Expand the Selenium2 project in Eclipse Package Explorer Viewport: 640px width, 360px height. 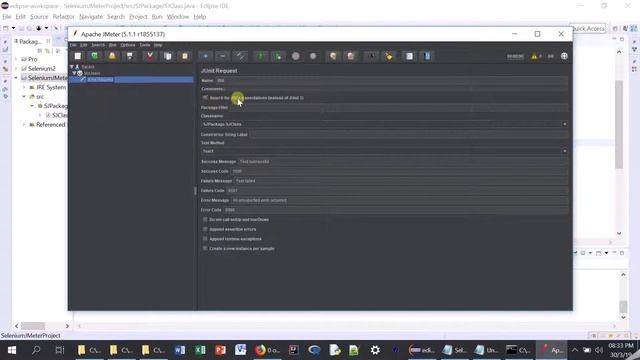coord(16,69)
